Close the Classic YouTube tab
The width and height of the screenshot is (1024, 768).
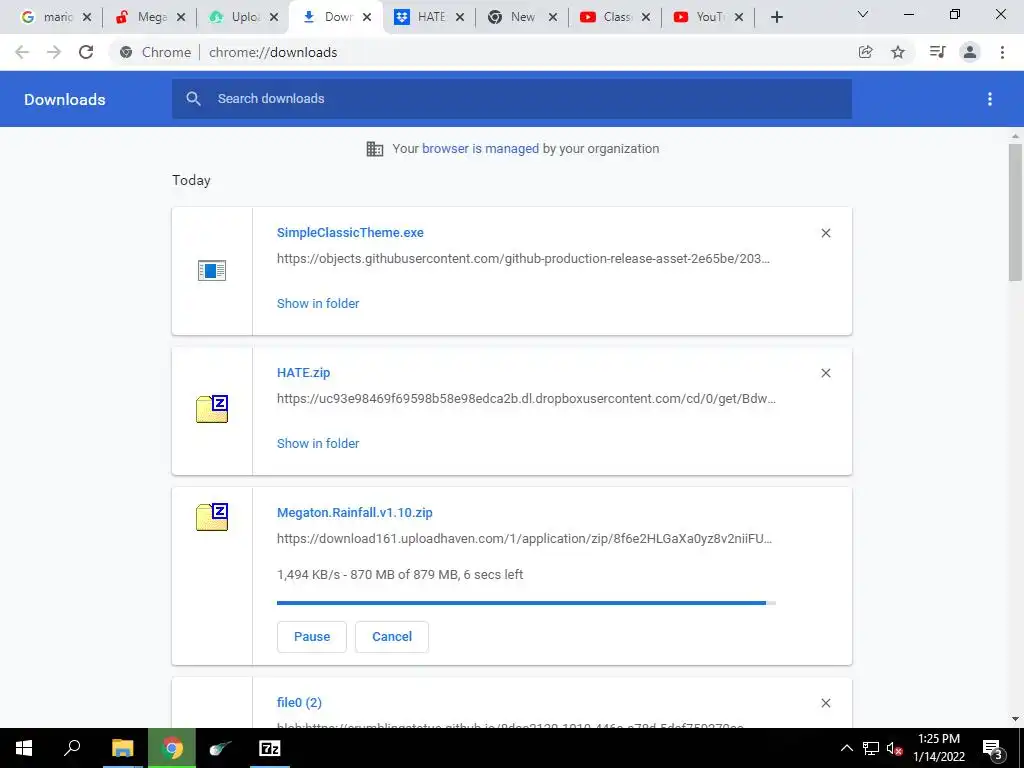[646, 17]
